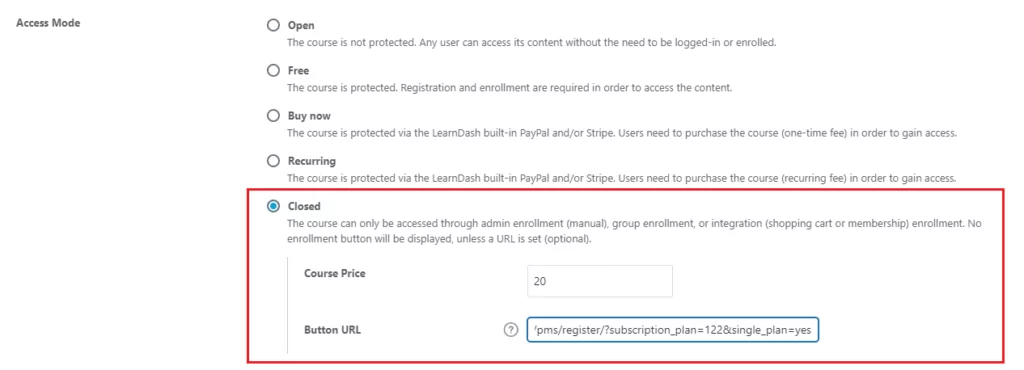
Task: Open the Button URL help question-mark icon
Action: click(511, 330)
